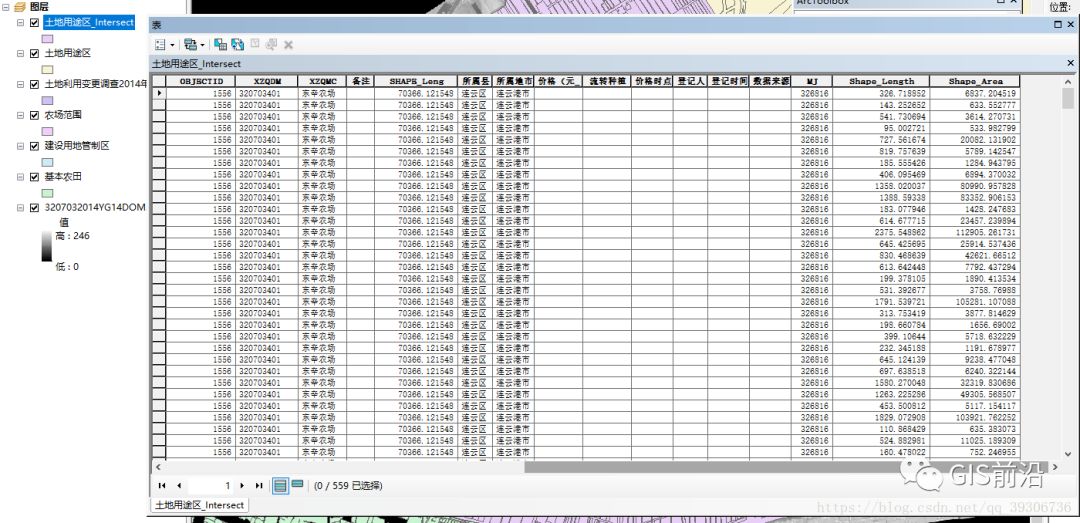Click the 备注 column header
The height and width of the screenshot is (523, 1080).
(360, 81)
